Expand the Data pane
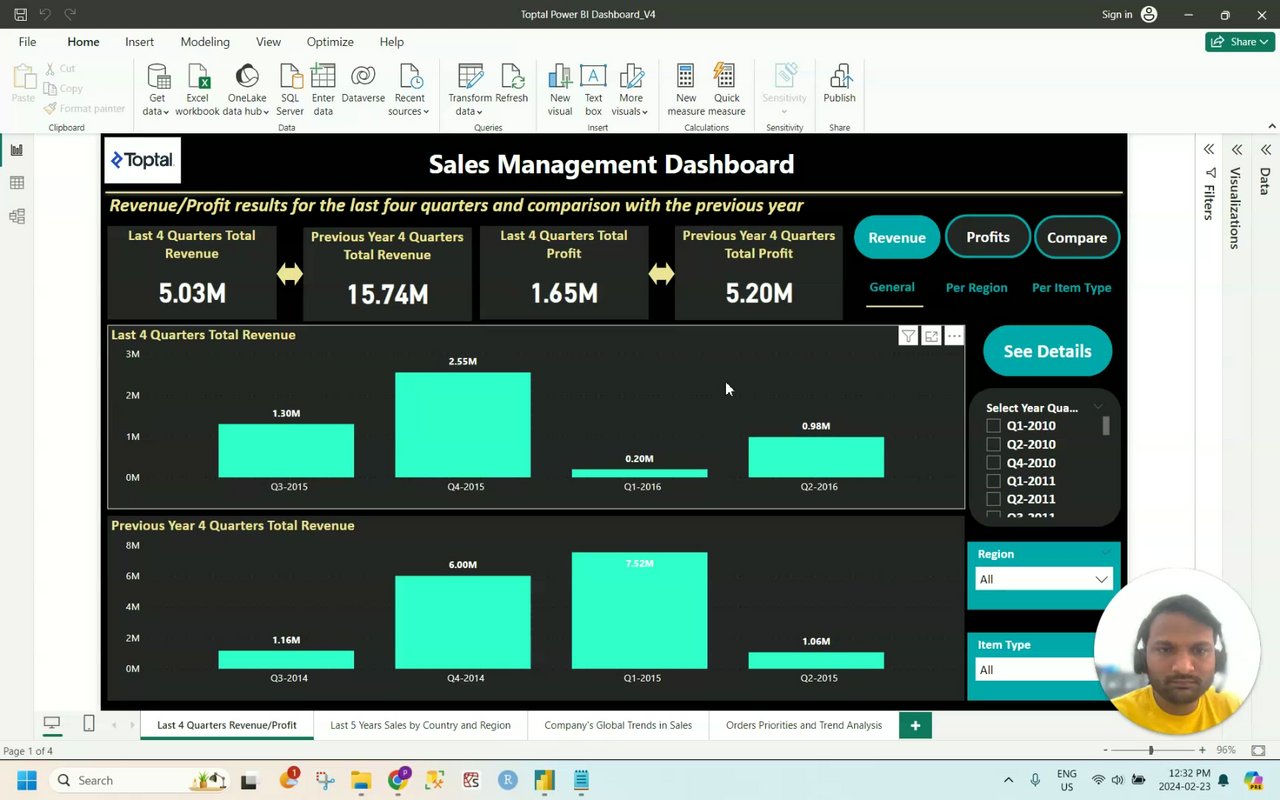 click(x=1265, y=150)
